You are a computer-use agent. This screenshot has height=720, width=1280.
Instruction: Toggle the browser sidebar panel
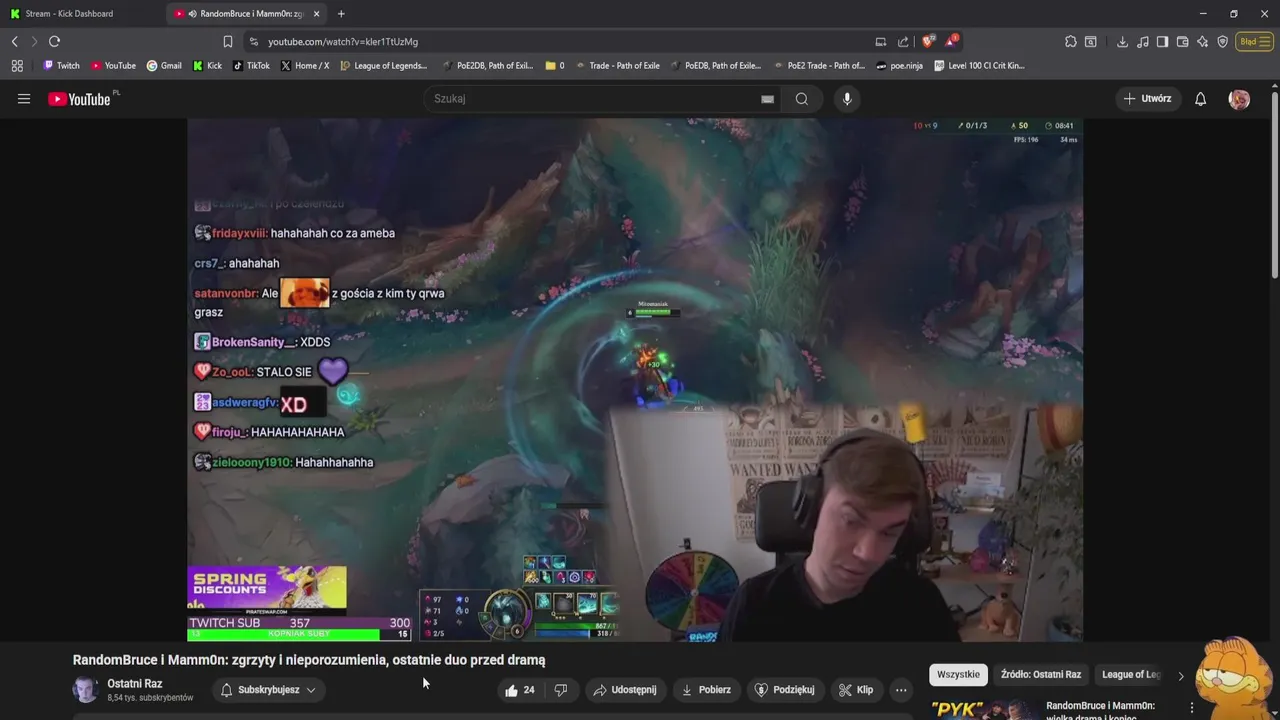[1162, 42]
